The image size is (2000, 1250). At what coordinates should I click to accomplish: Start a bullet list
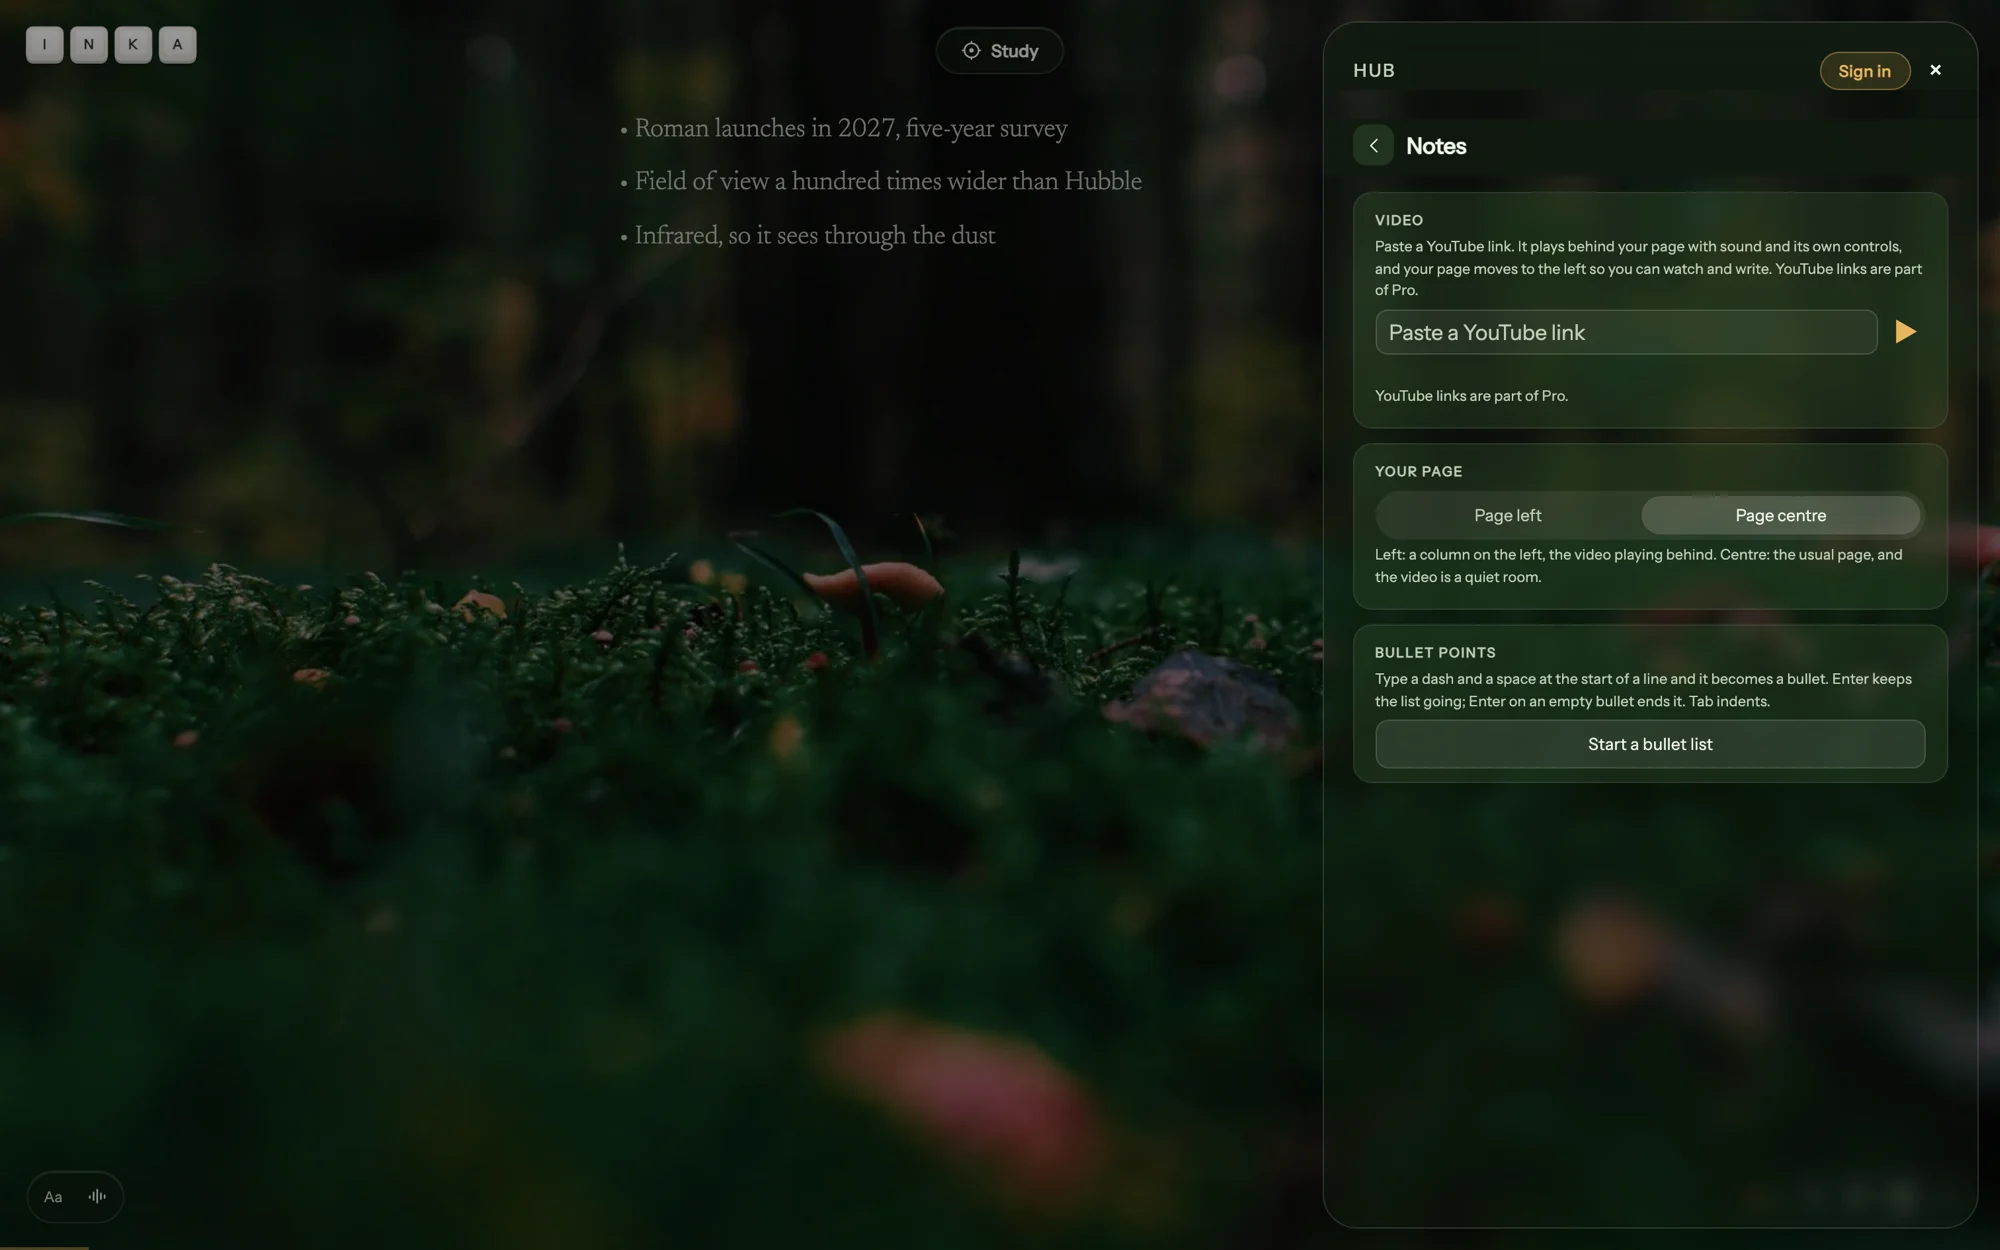(x=1650, y=744)
